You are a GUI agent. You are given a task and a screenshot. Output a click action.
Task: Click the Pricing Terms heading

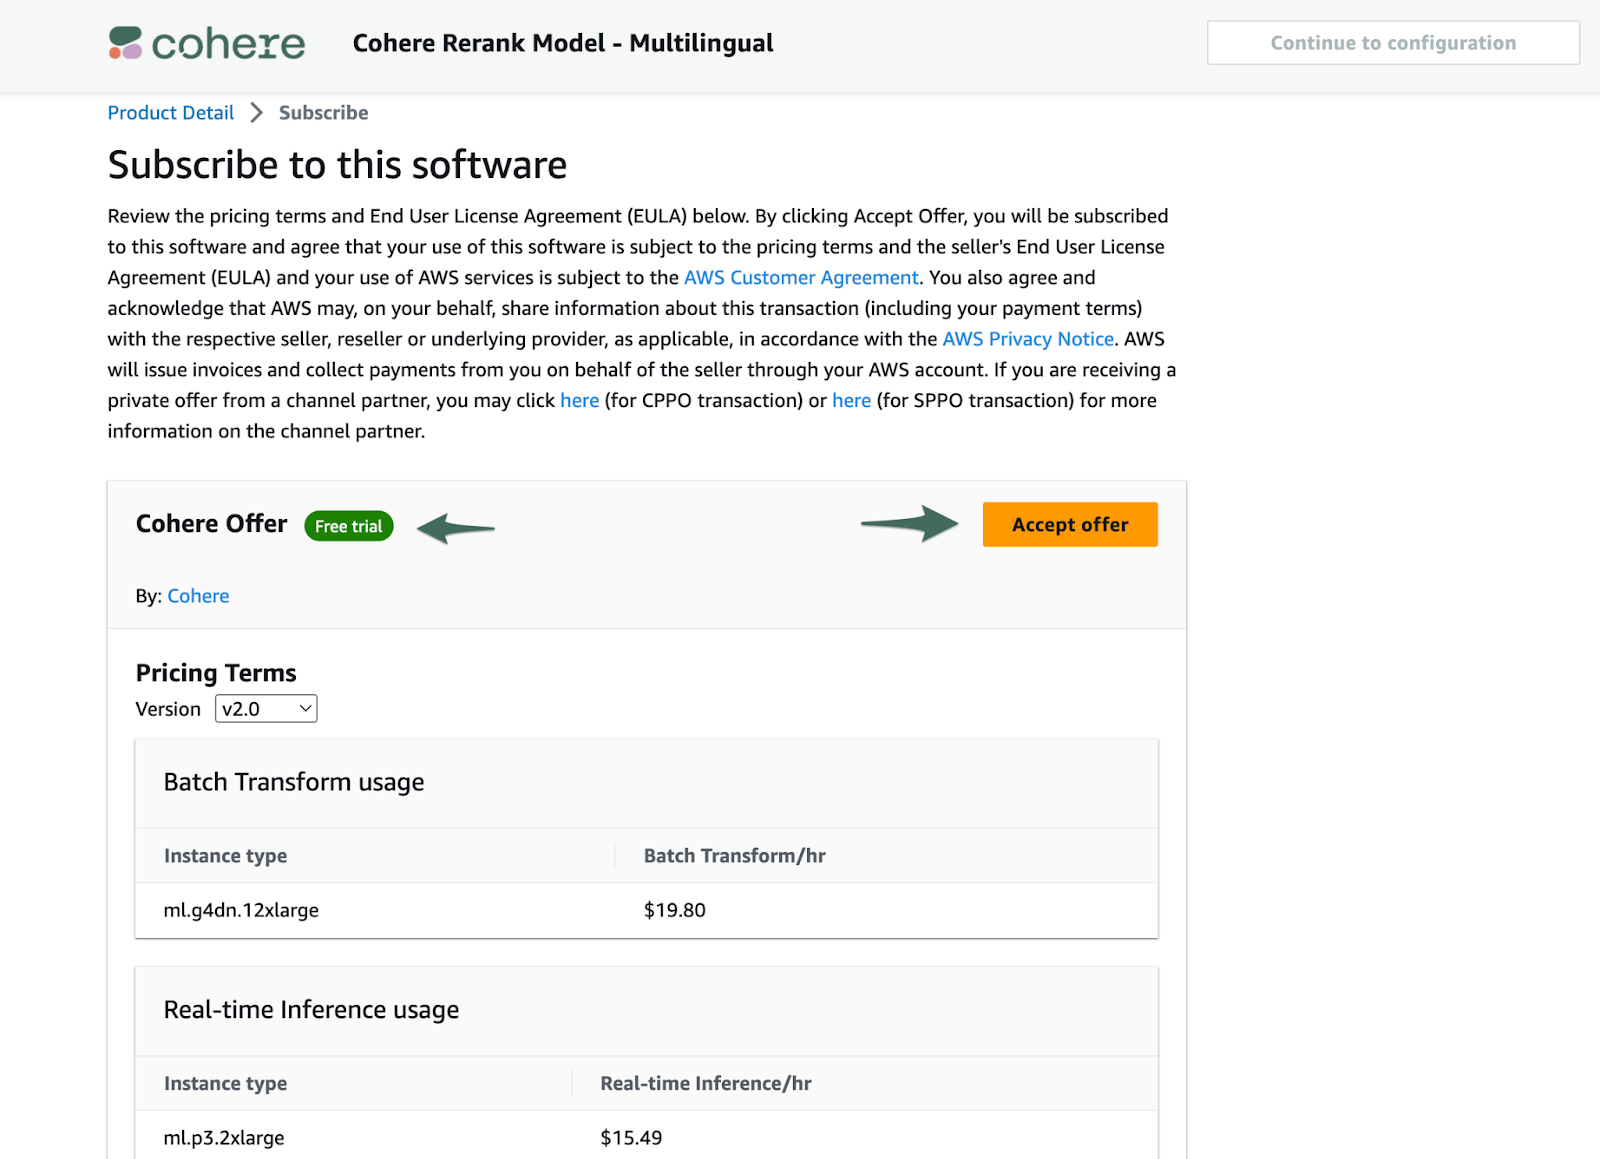[x=216, y=673]
